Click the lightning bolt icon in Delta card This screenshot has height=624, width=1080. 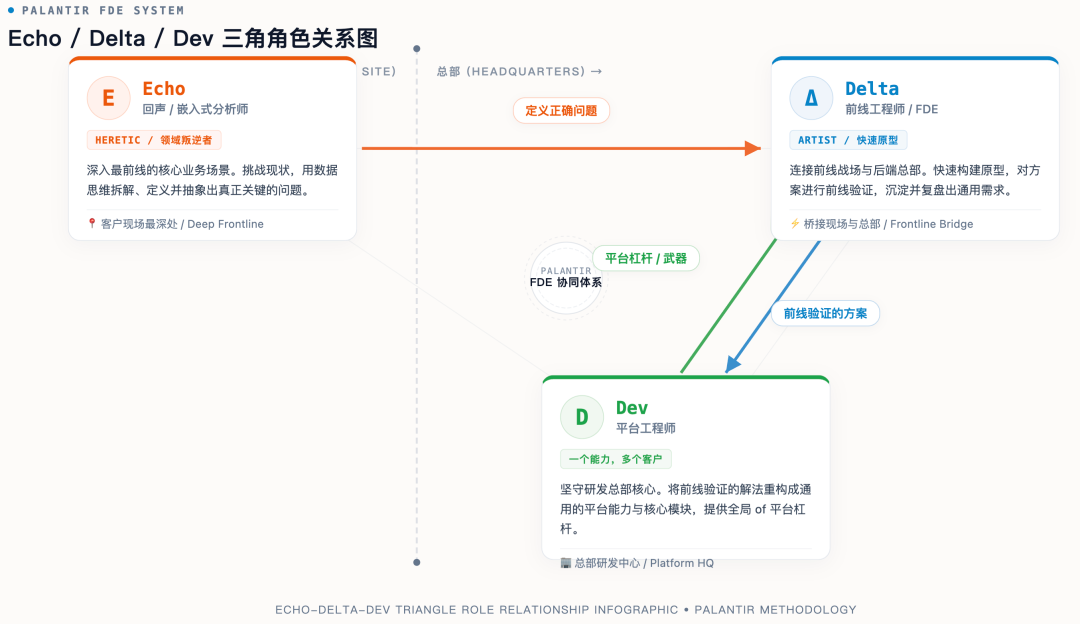[x=795, y=223]
